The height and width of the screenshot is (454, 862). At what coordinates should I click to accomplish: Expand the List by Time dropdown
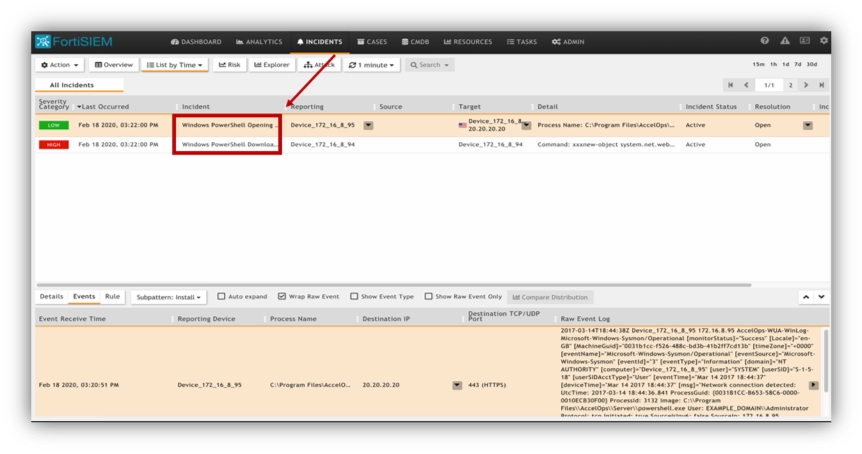click(x=175, y=65)
